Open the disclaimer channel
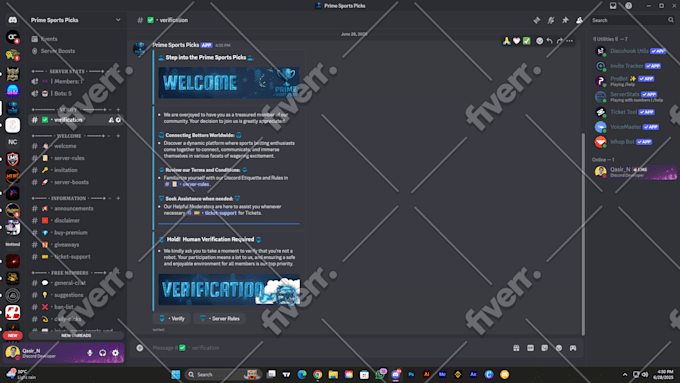The height and width of the screenshot is (383, 680). click(76, 221)
